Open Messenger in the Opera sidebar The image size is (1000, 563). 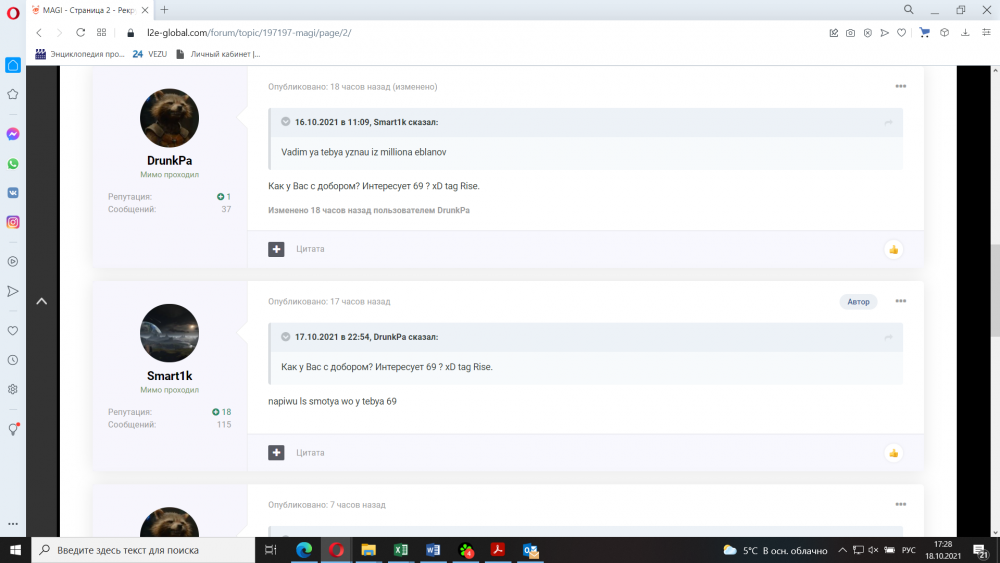[13, 134]
